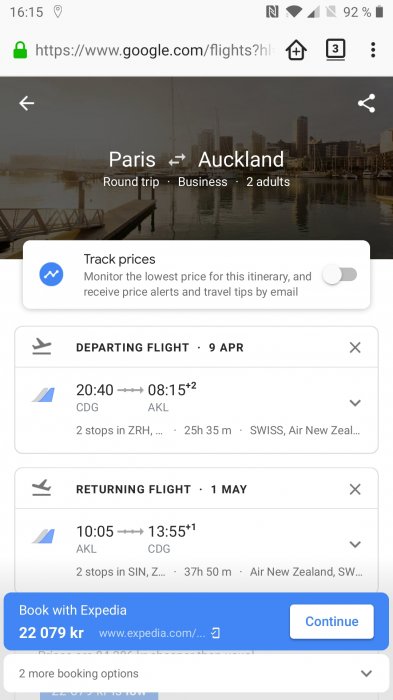Tap the browser URL address bar
Viewport: 393px width, 700px height.
[152, 50]
